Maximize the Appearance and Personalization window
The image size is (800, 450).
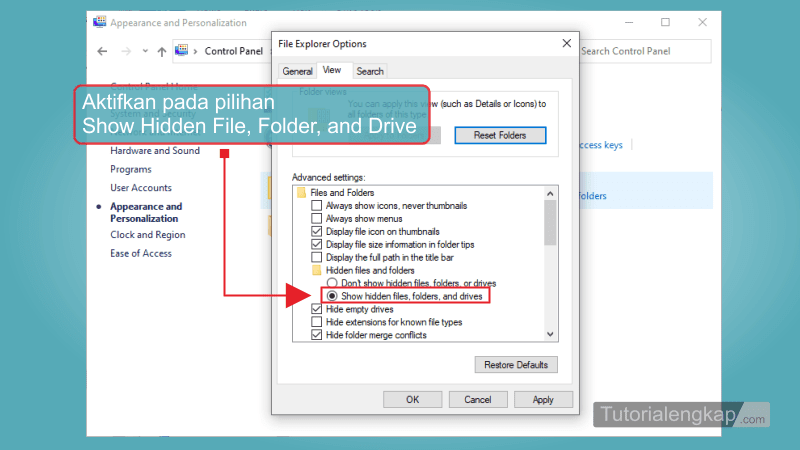click(665, 22)
